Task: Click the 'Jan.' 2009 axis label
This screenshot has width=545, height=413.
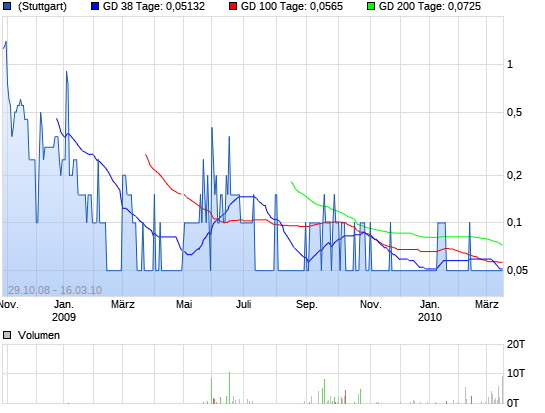Action: pyautogui.click(x=64, y=305)
